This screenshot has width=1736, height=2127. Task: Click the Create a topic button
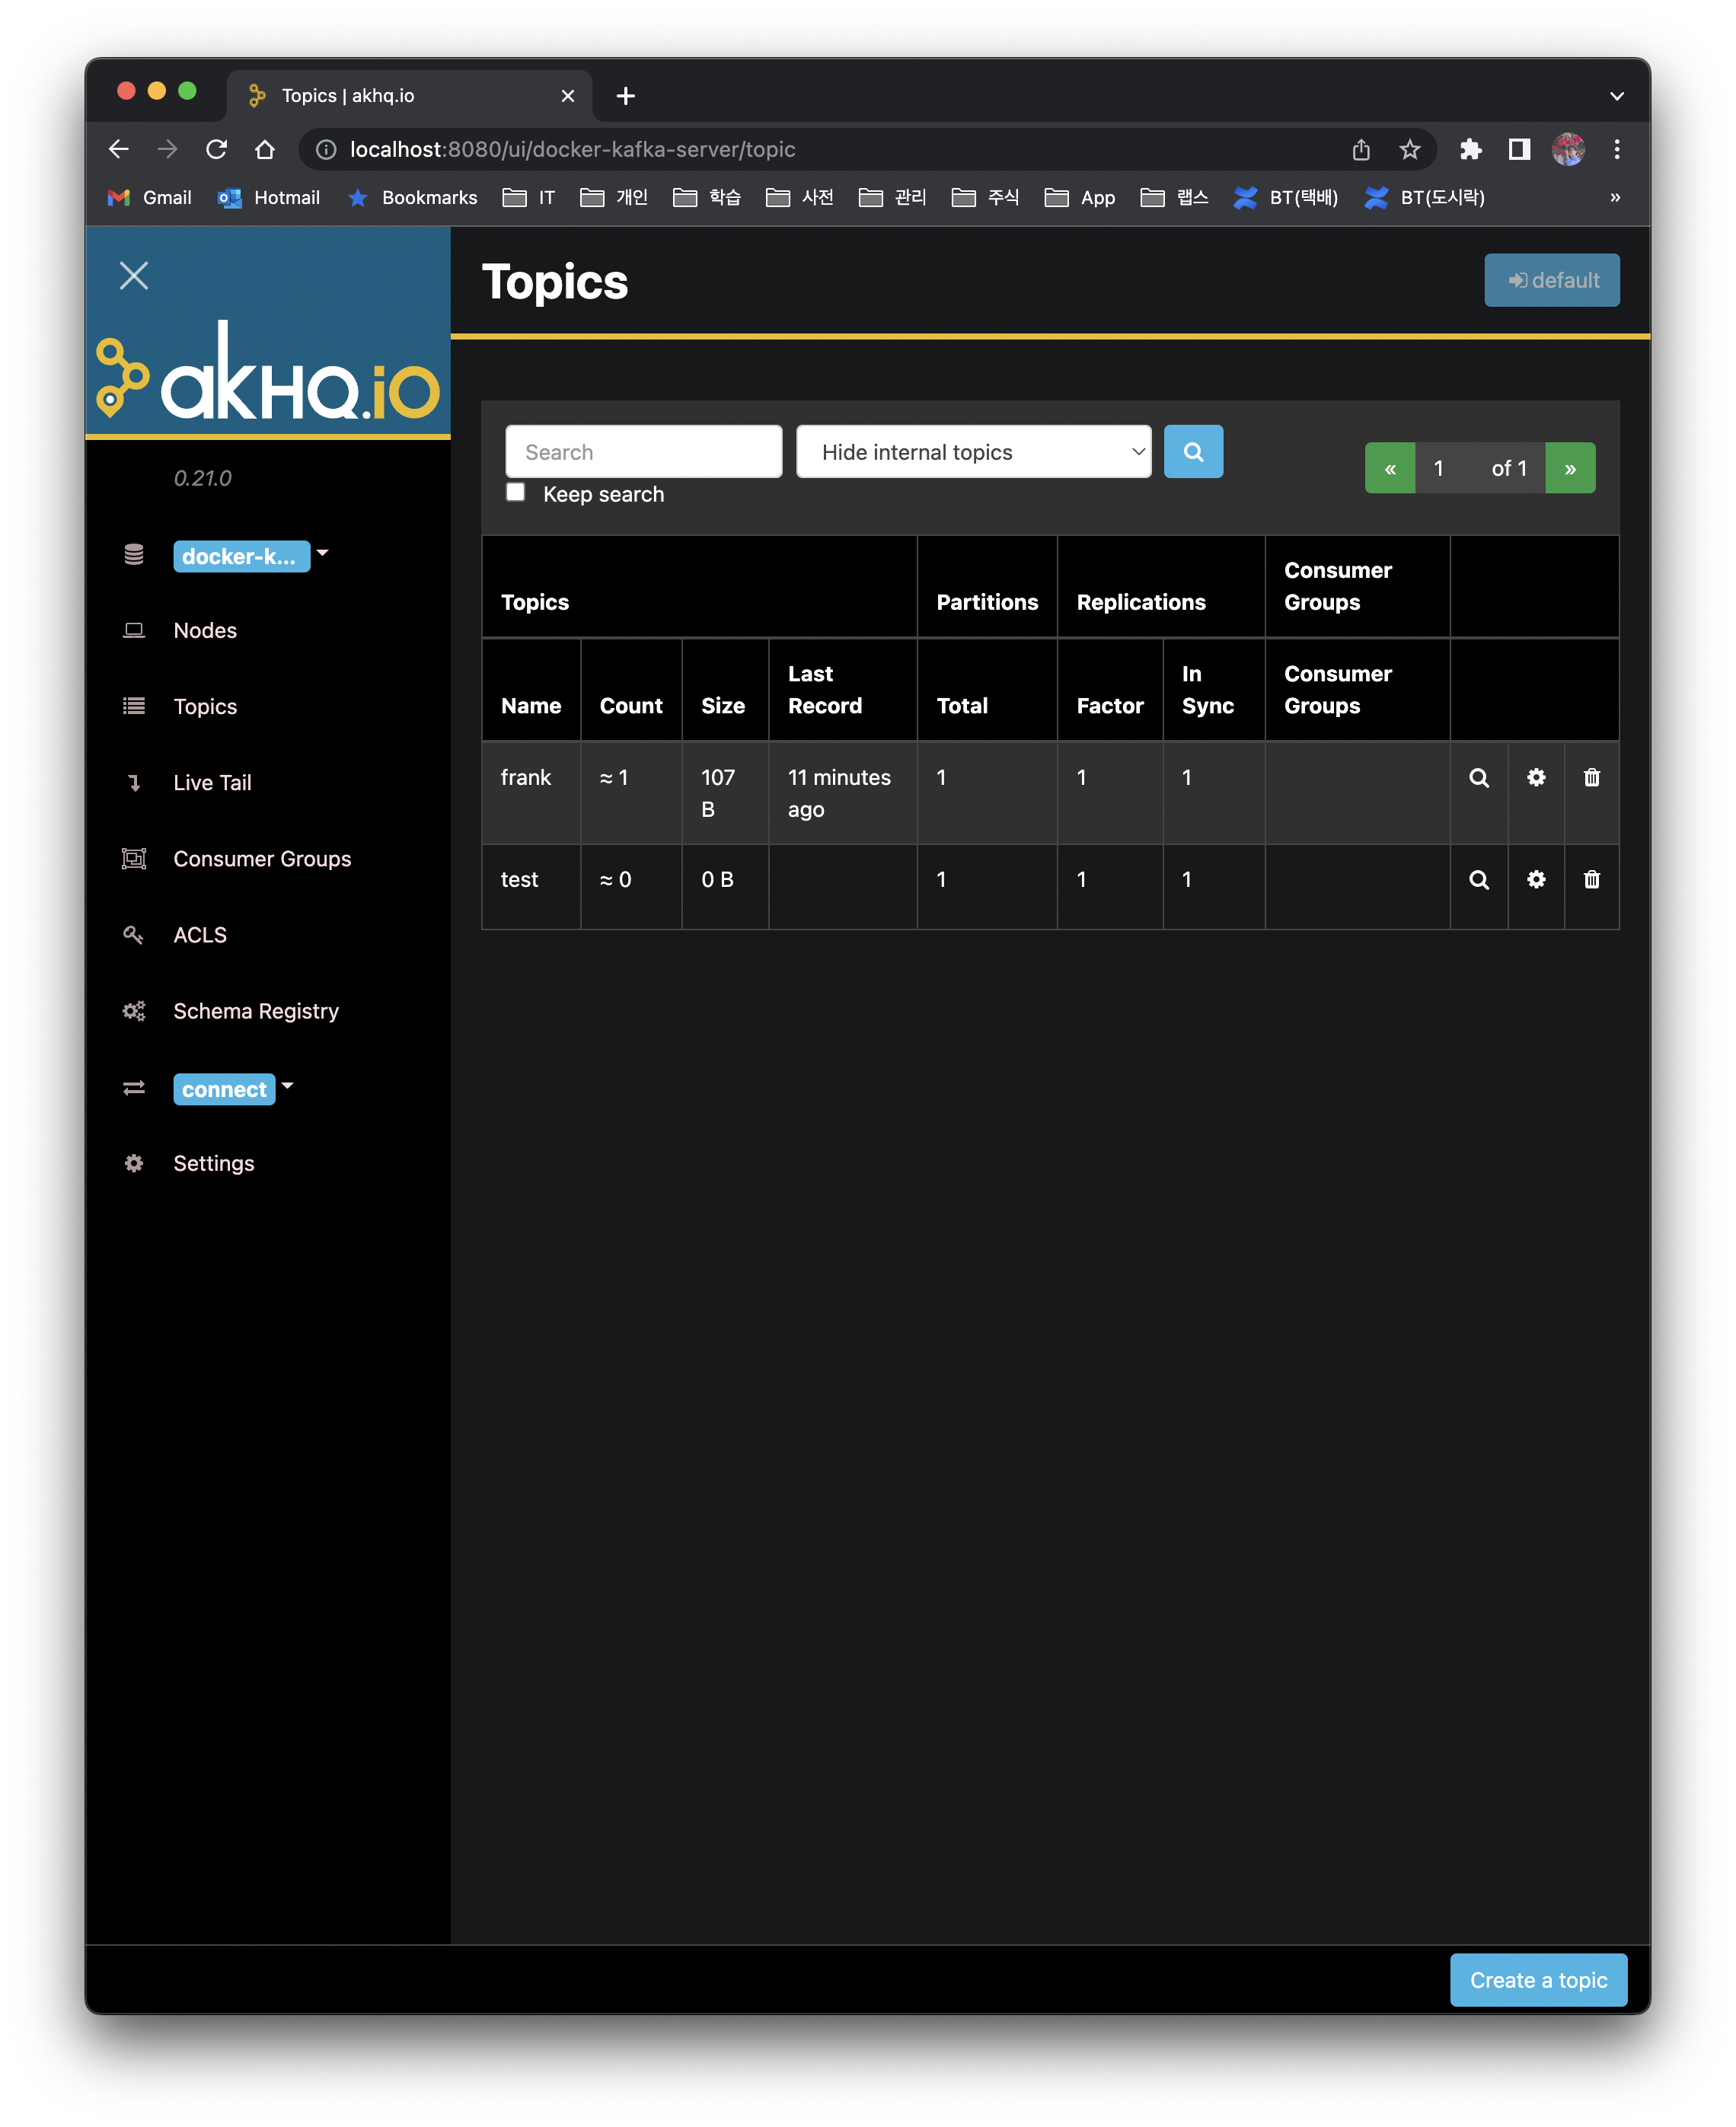(1537, 1980)
